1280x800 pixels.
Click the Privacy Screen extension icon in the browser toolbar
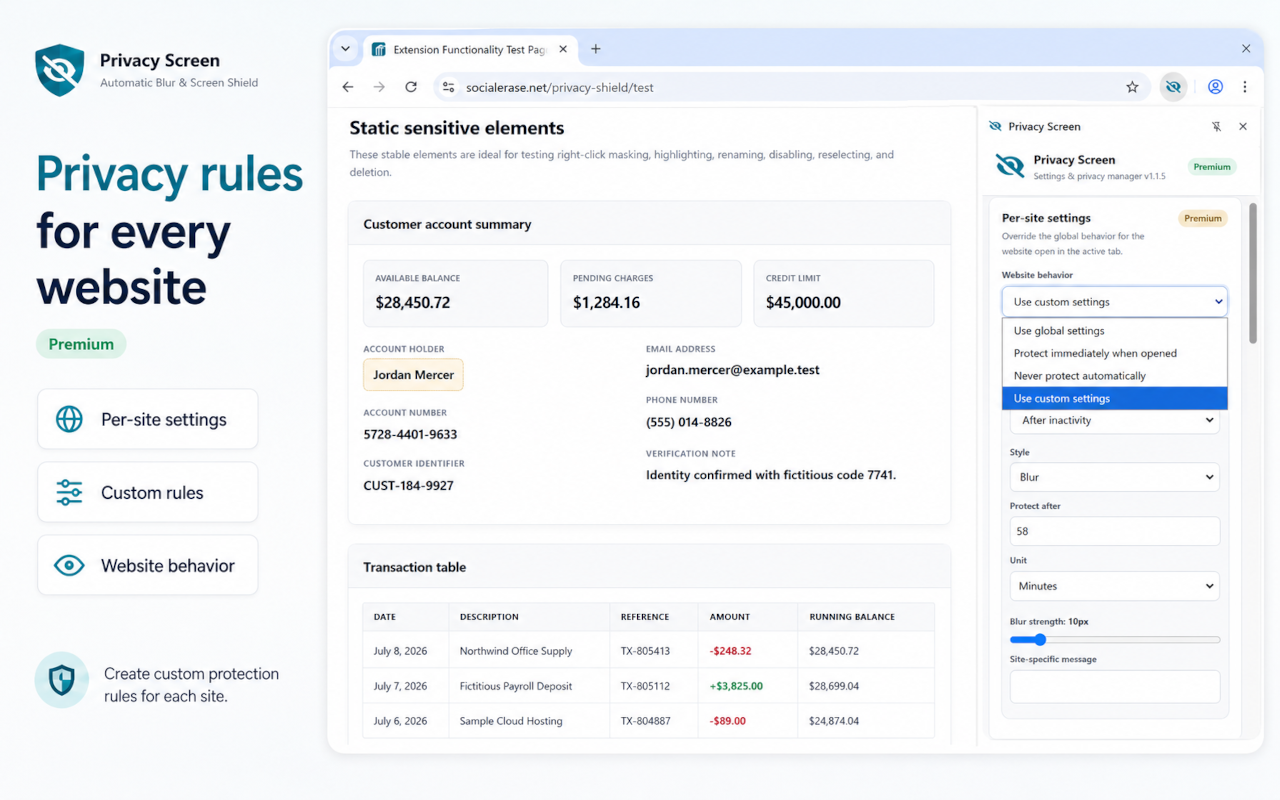1173,87
